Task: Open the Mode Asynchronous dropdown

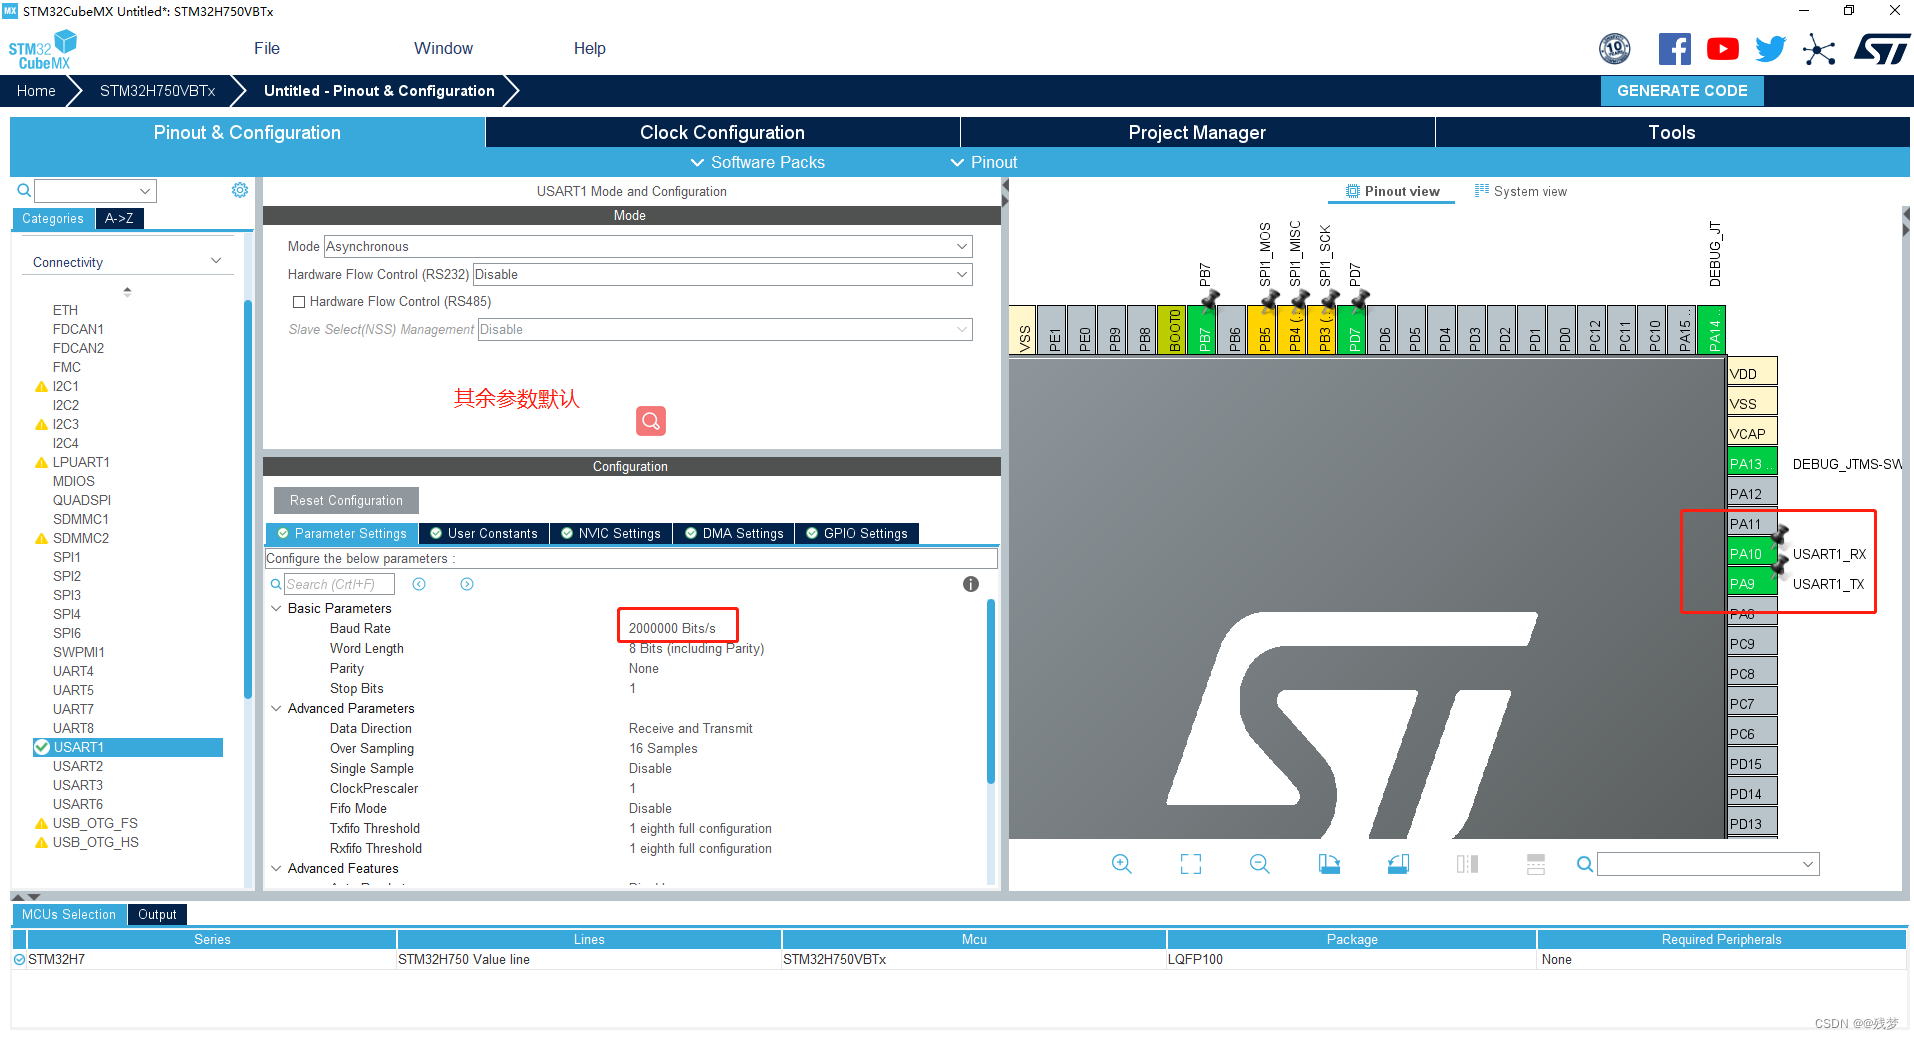Action: coord(648,247)
